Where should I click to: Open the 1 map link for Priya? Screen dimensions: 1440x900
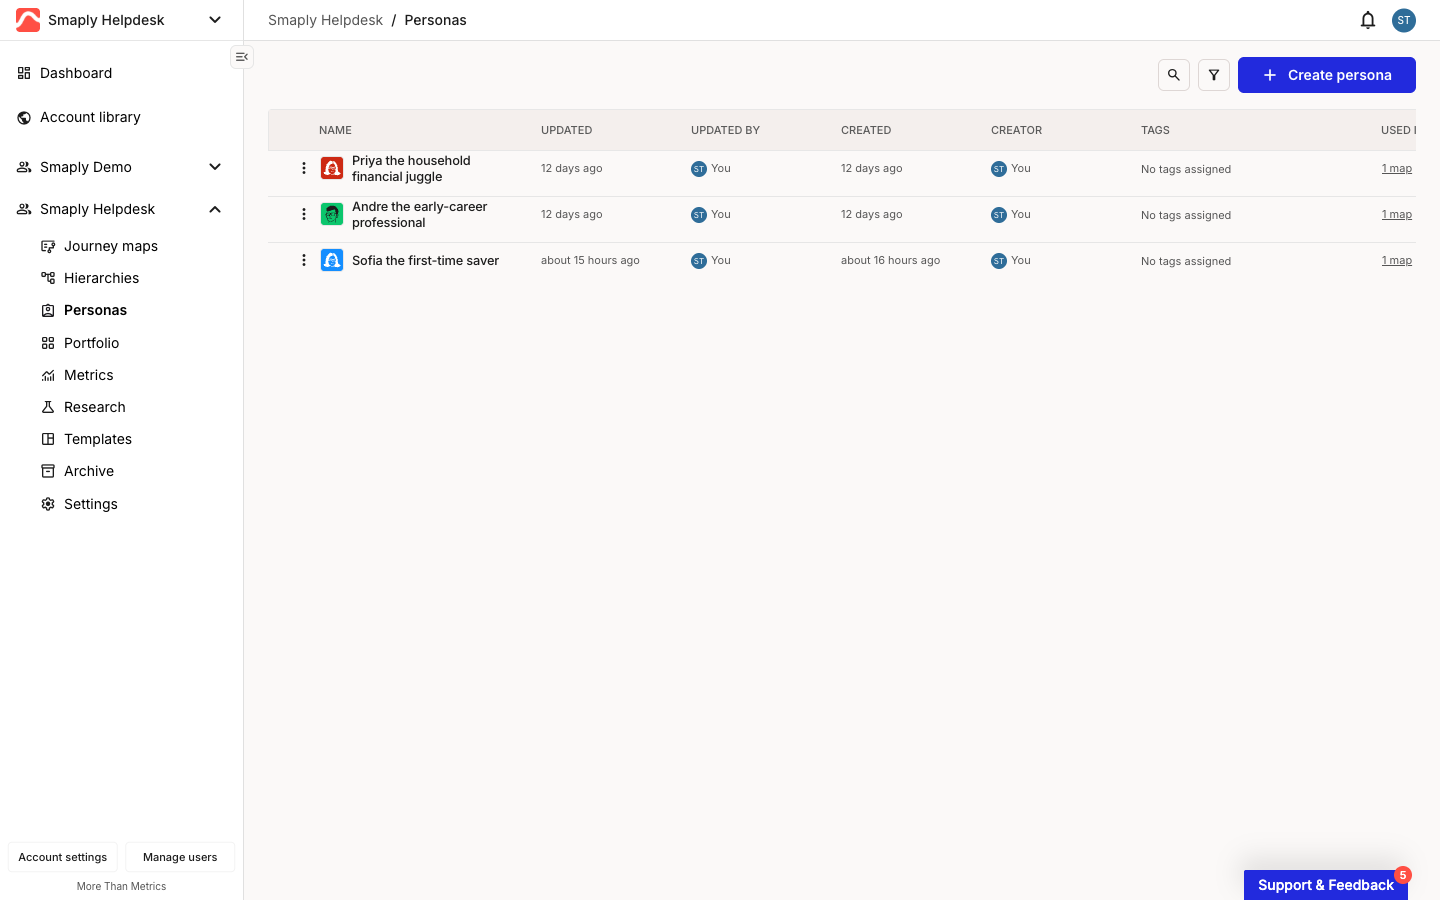coord(1397,168)
